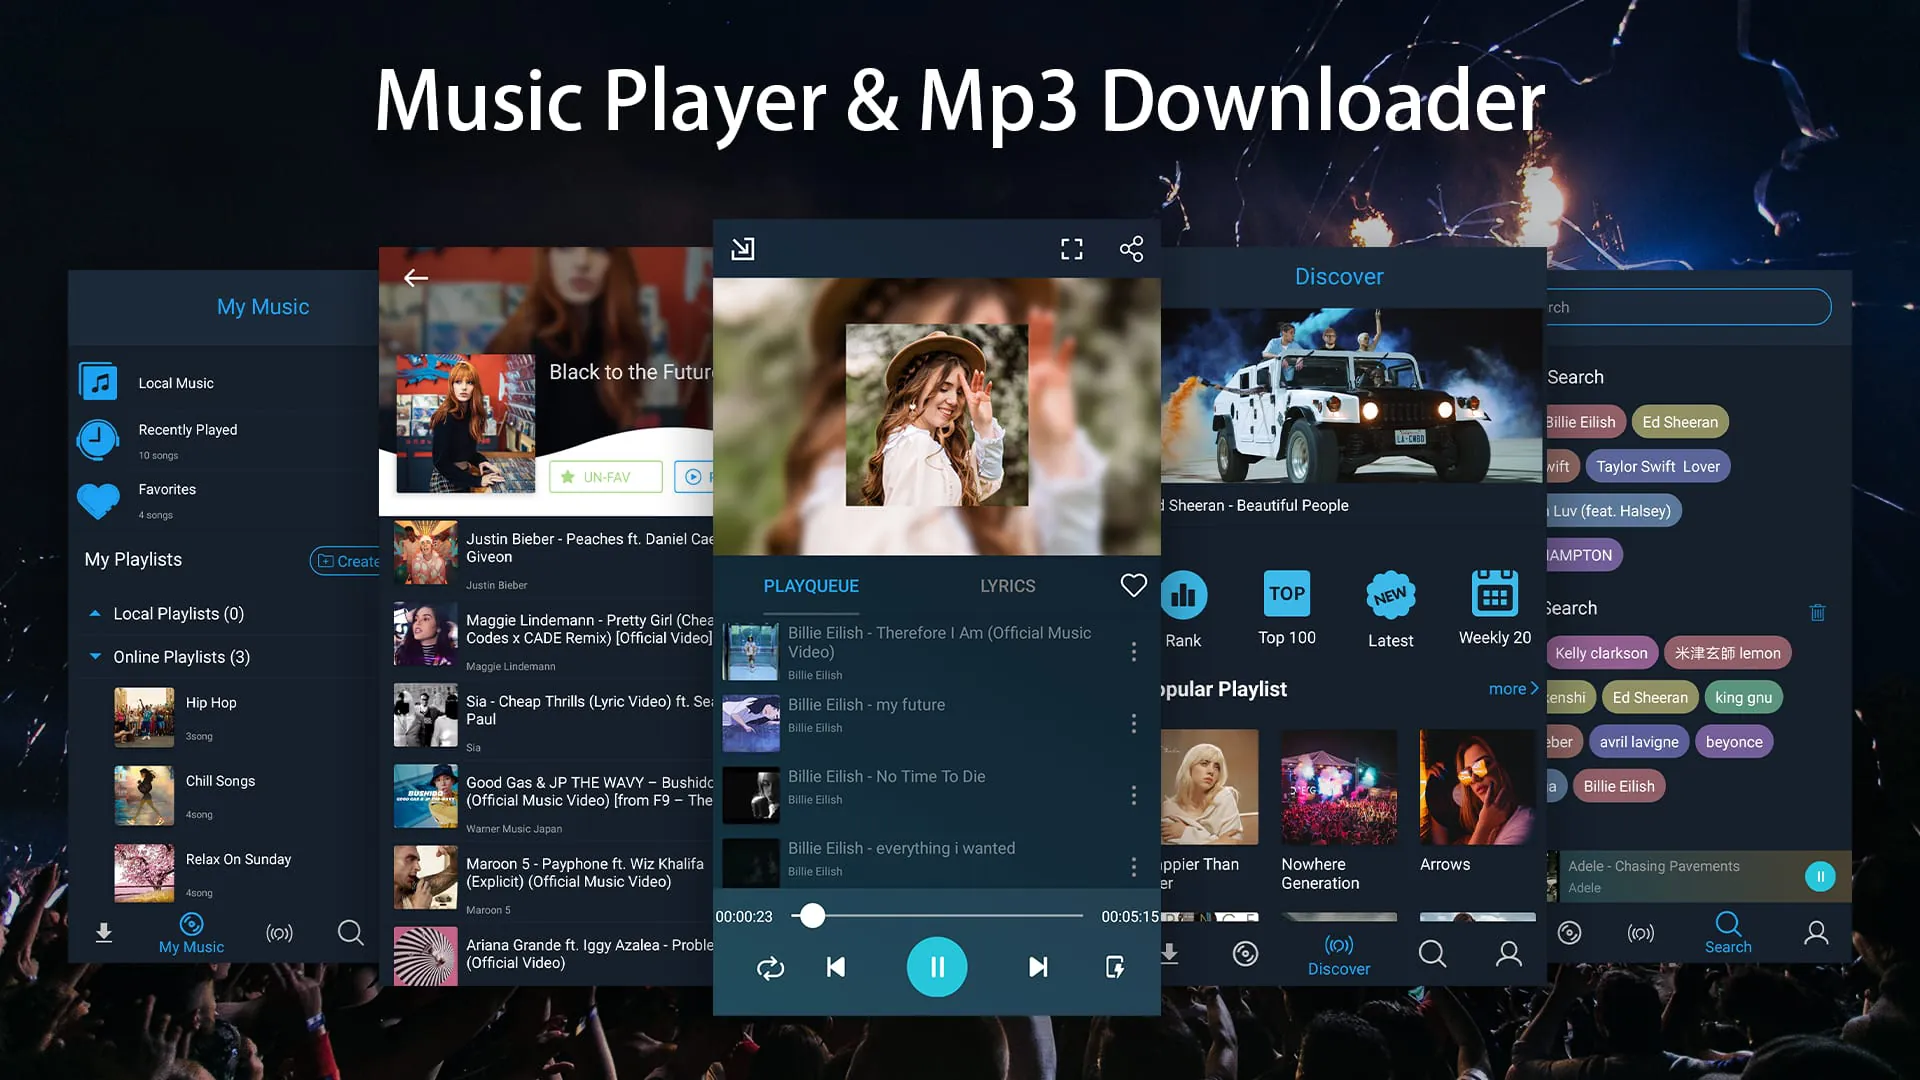Create a new playlist in My Playlists

point(347,561)
